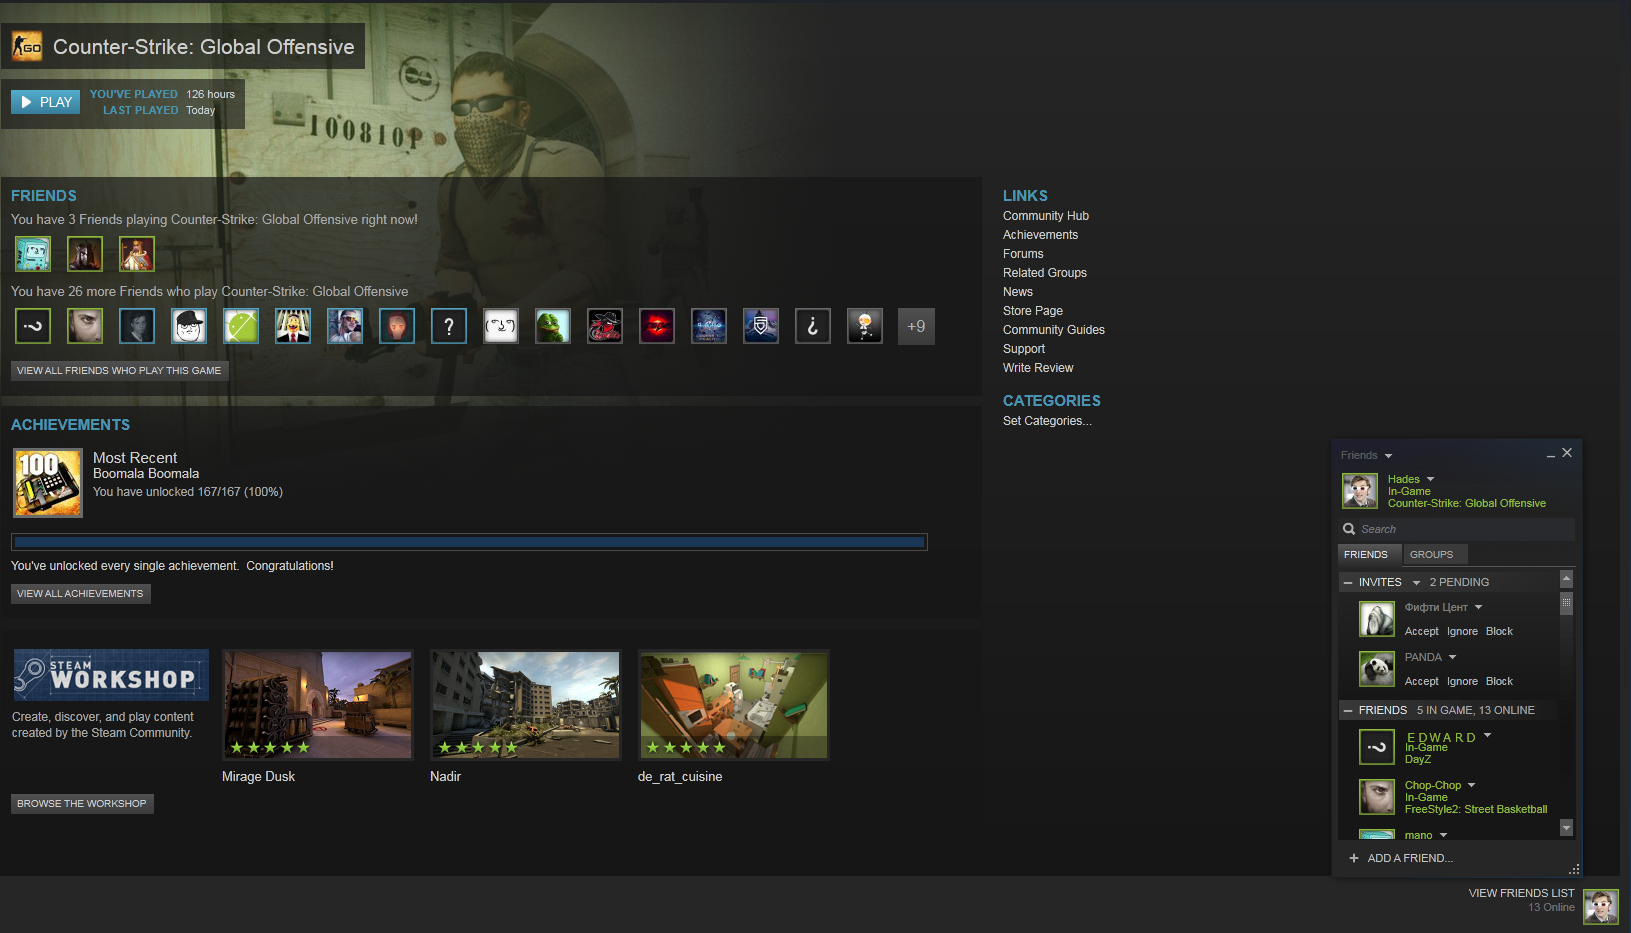Open the Friends title dropdown arrow

pyautogui.click(x=1388, y=456)
